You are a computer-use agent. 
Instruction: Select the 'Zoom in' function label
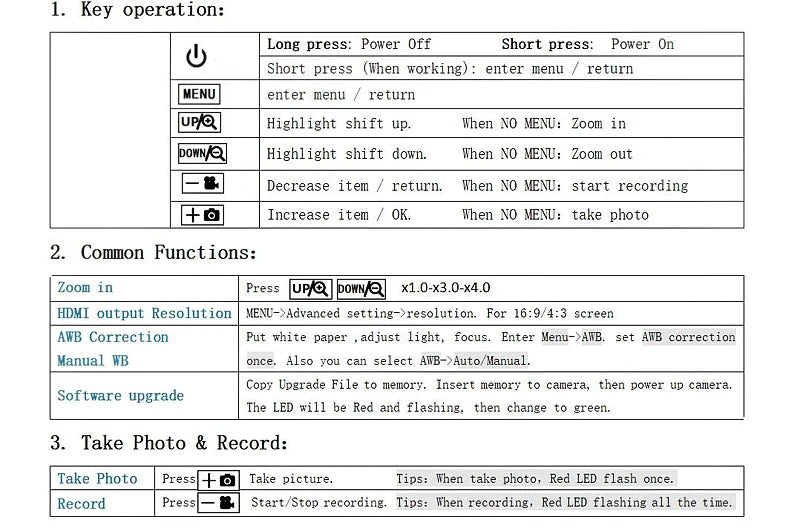click(x=85, y=288)
